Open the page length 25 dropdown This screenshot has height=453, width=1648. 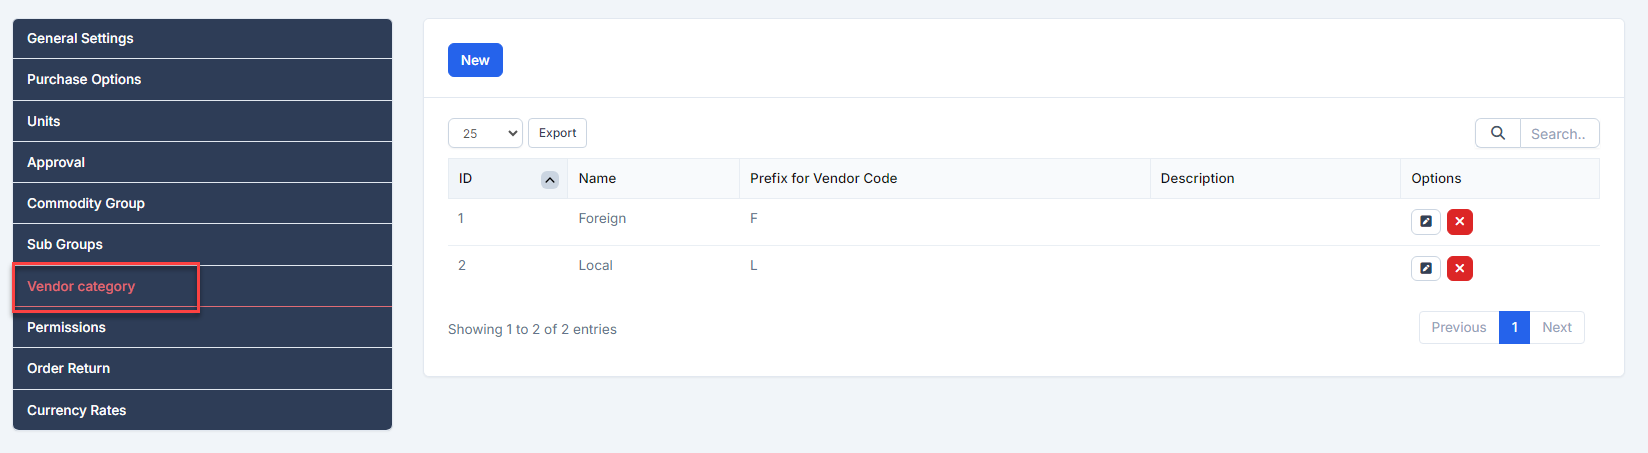click(x=485, y=133)
